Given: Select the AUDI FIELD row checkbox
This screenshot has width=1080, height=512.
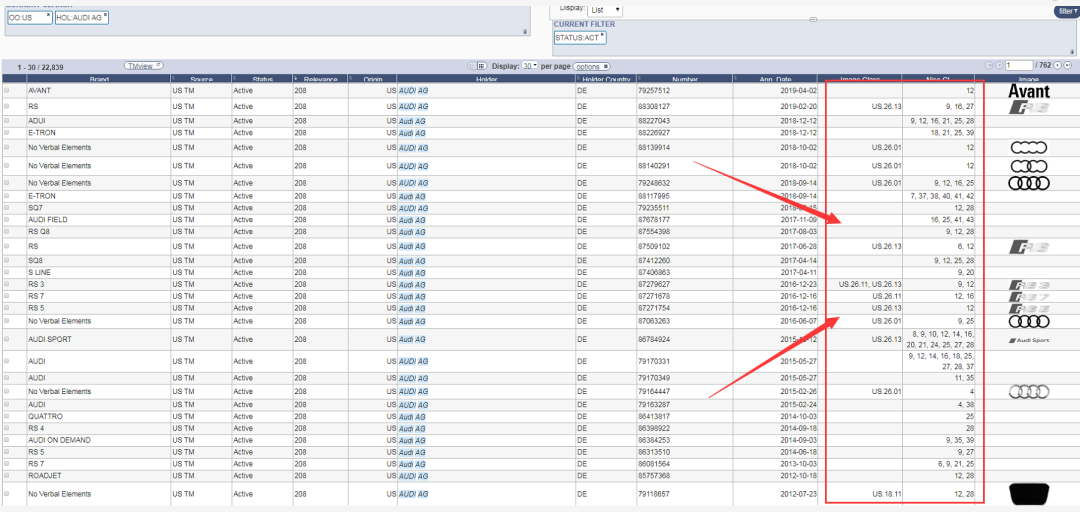Looking at the screenshot, I should coord(7,220).
